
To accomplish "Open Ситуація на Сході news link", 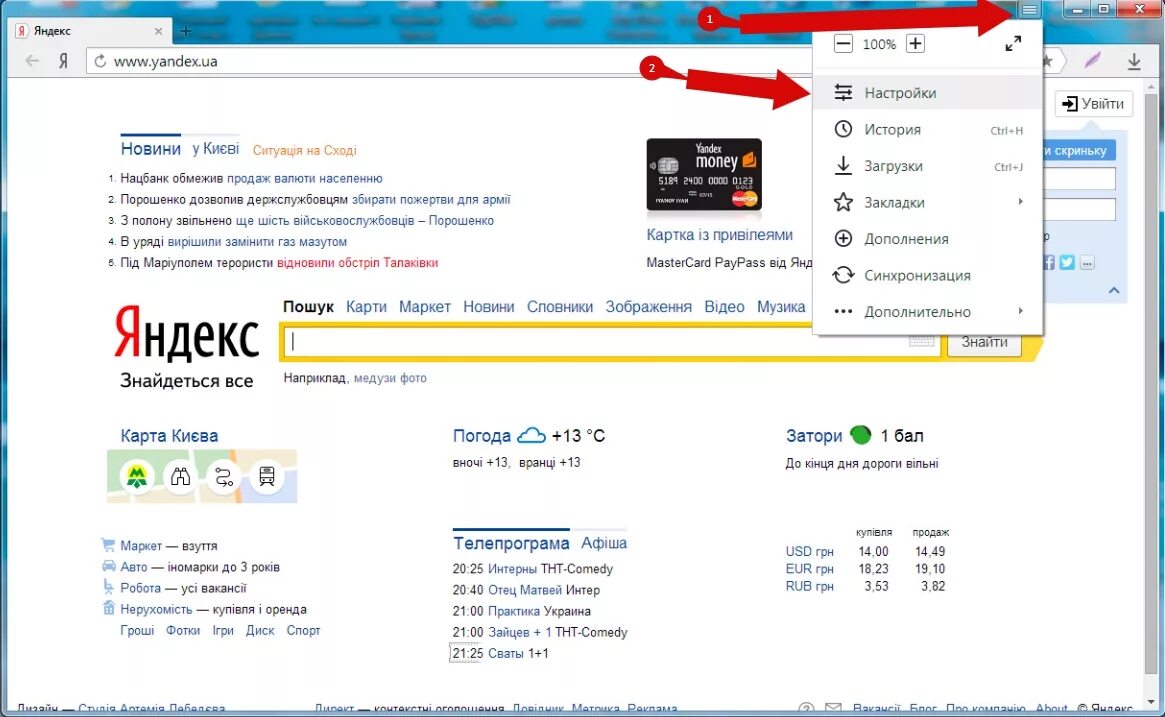I will click(305, 150).
